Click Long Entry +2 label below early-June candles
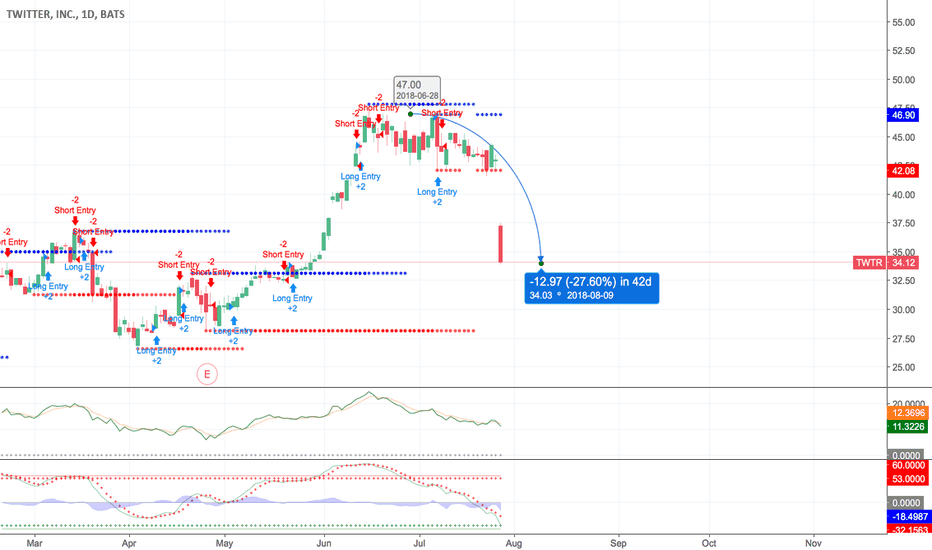The image size is (932, 550). pos(360,181)
